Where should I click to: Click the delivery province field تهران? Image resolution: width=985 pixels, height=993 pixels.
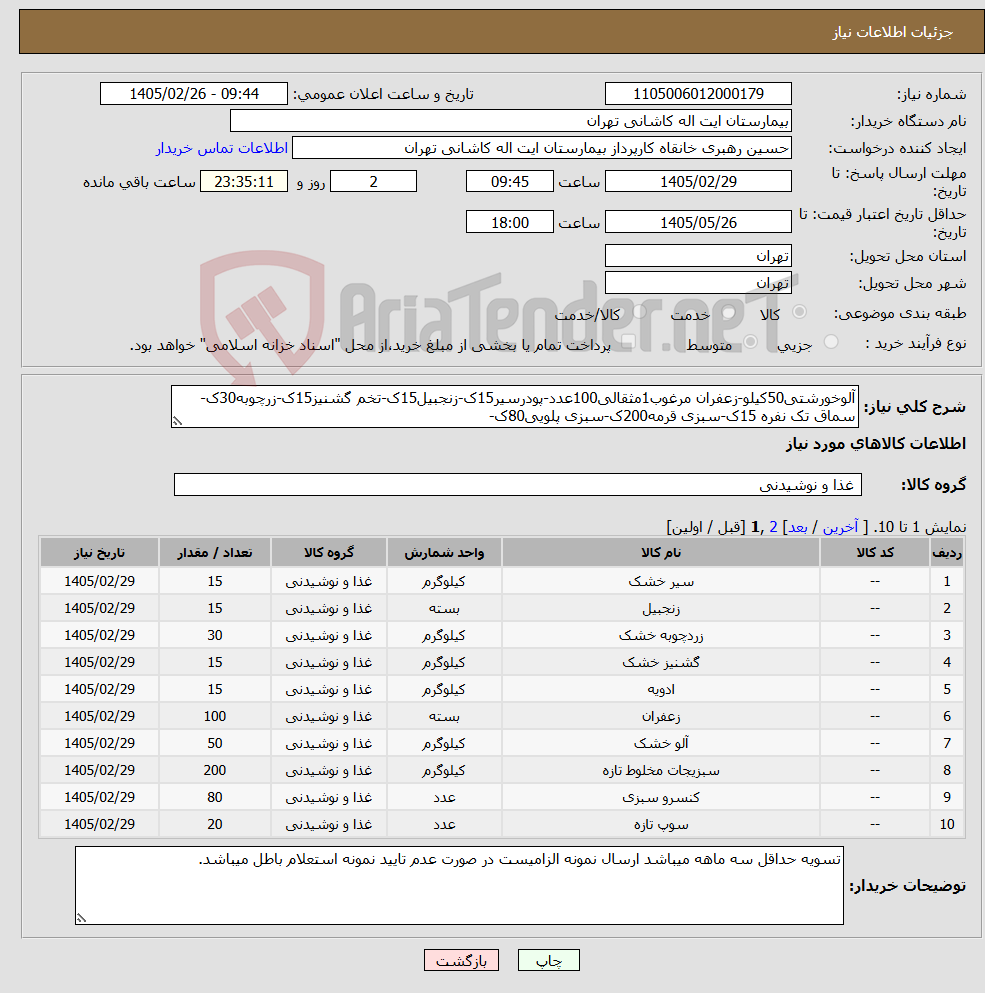click(698, 256)
